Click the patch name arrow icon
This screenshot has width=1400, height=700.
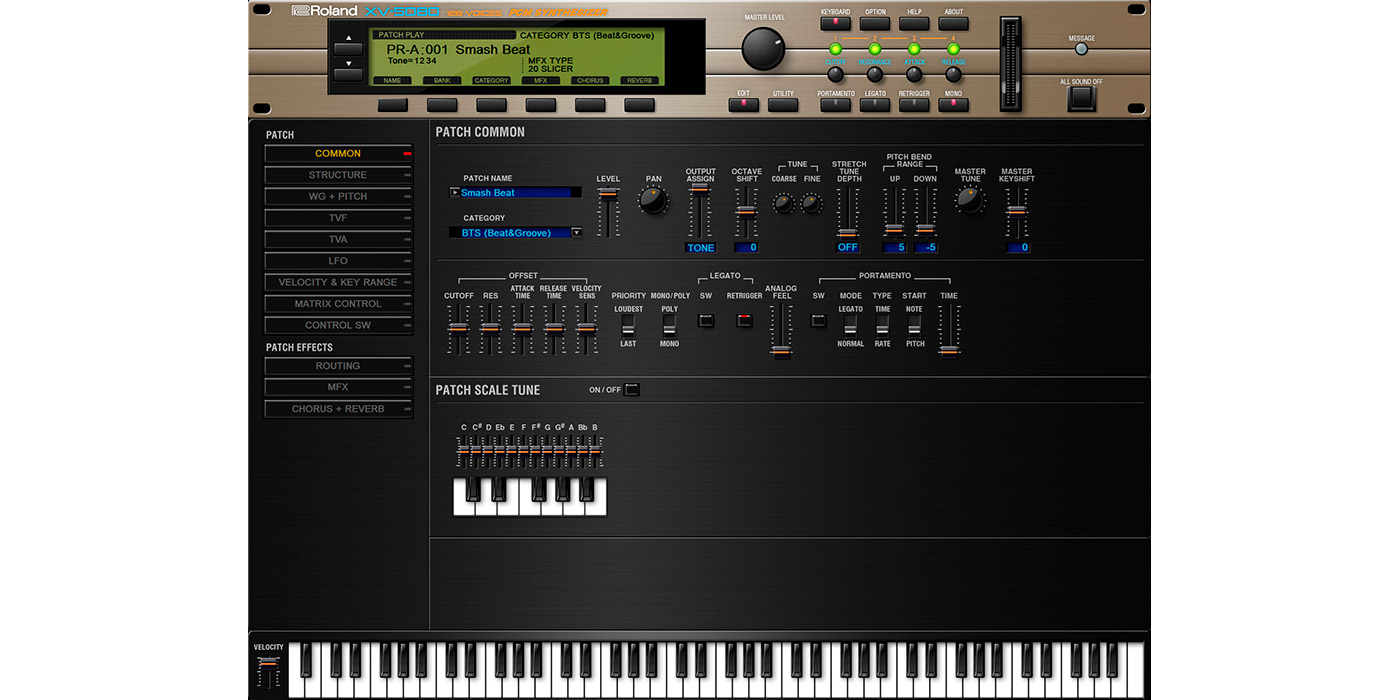pos(455,192)
